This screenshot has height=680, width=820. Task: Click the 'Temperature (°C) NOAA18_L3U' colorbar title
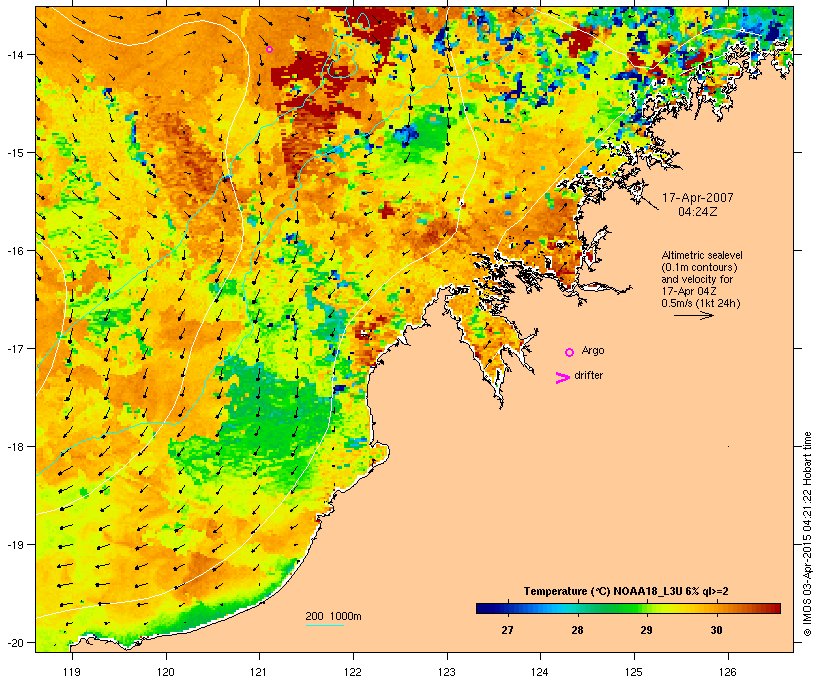click(626, 591)
